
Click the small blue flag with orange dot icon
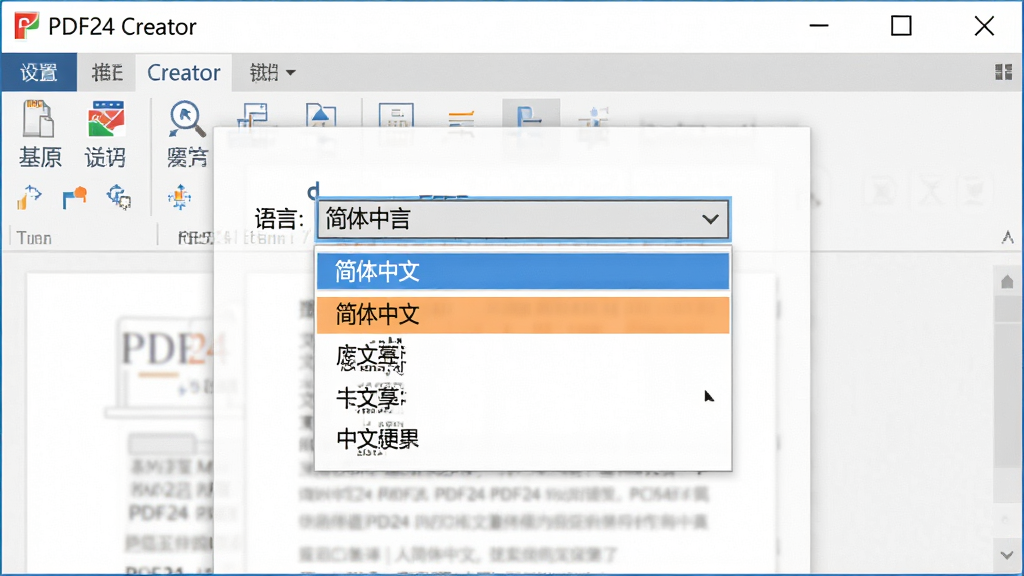pos(74,197)
